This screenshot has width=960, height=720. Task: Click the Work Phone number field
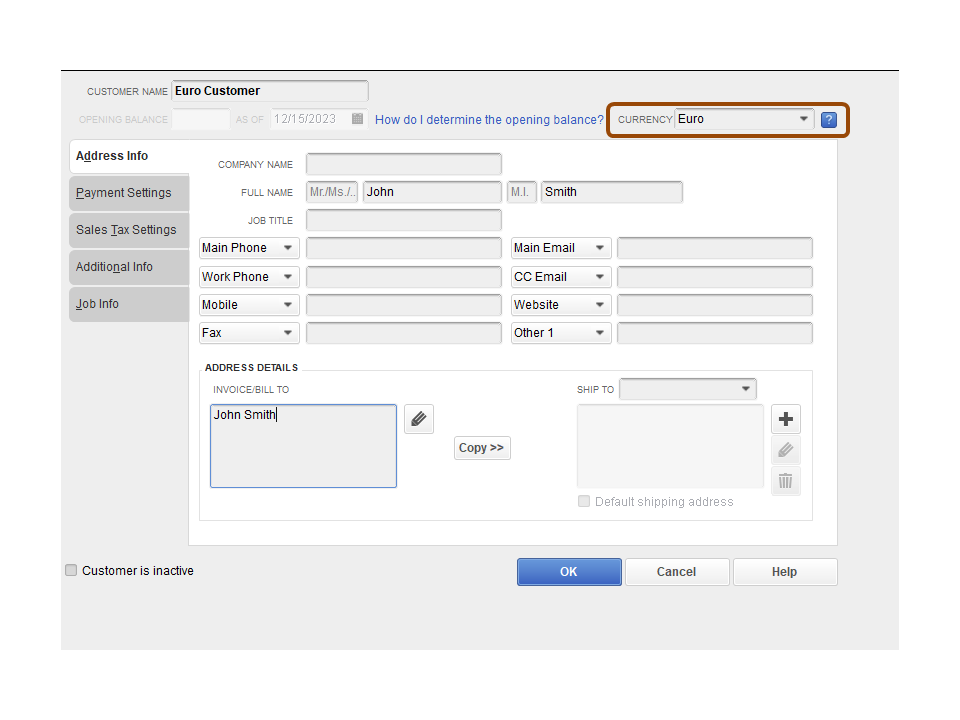coord(403,277)
